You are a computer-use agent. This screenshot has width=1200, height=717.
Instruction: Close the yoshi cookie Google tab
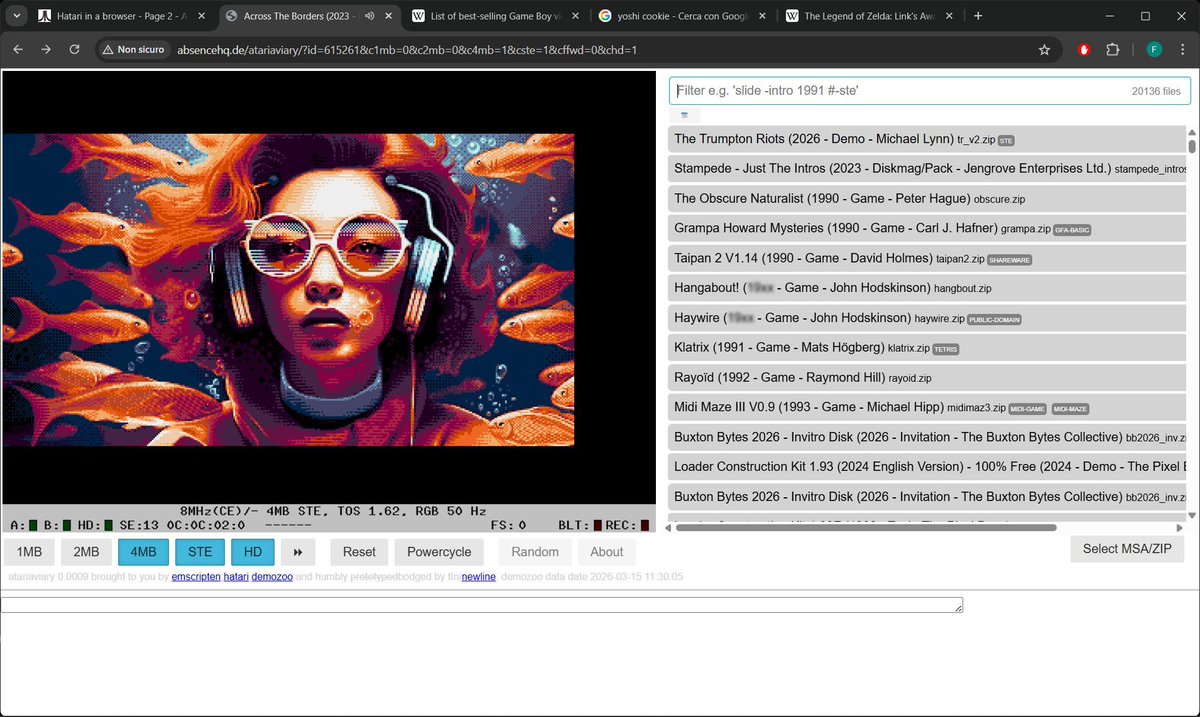763,16
